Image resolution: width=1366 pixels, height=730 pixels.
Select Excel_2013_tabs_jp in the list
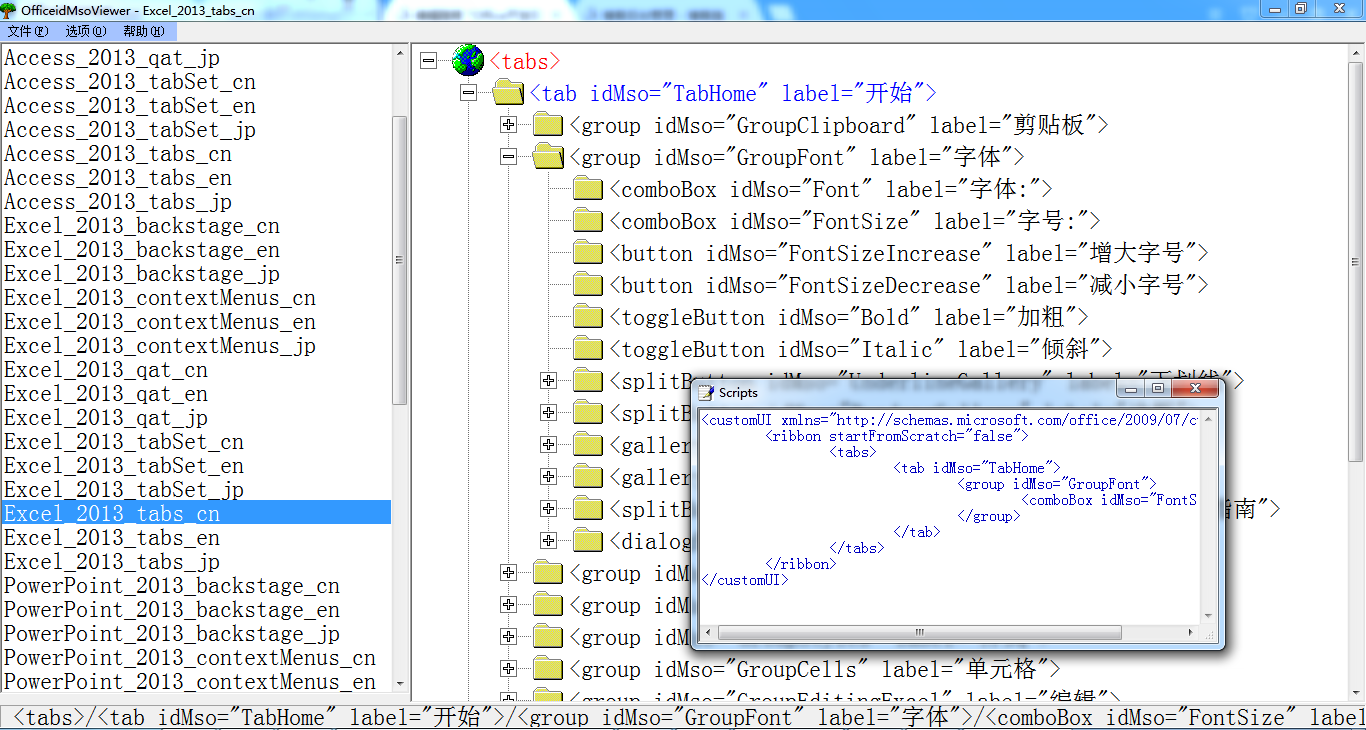(112, 562)
